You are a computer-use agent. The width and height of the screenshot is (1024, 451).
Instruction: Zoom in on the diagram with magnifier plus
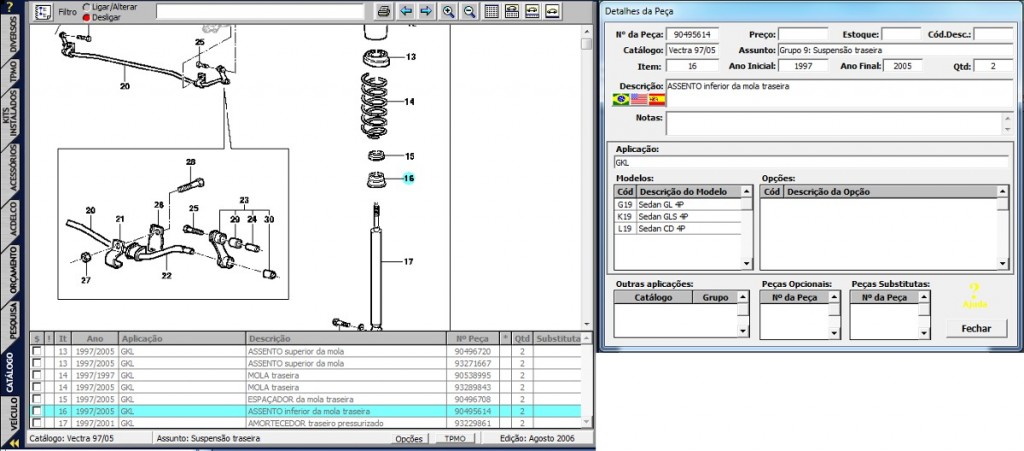448,12
